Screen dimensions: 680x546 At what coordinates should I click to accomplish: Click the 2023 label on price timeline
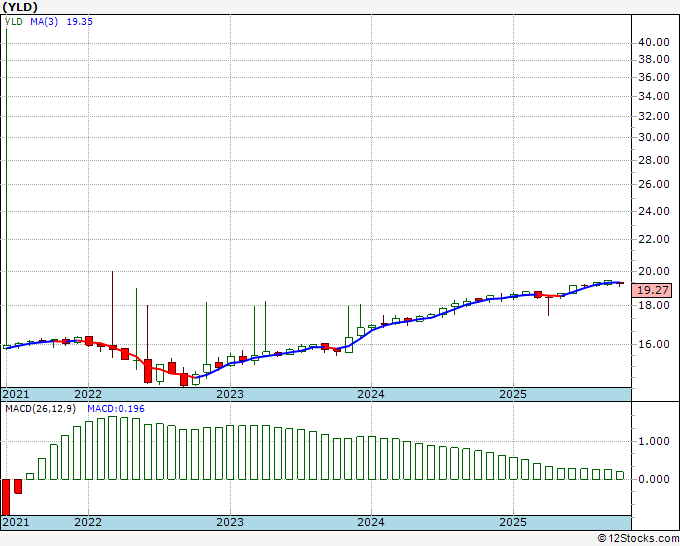click(230, 394)
